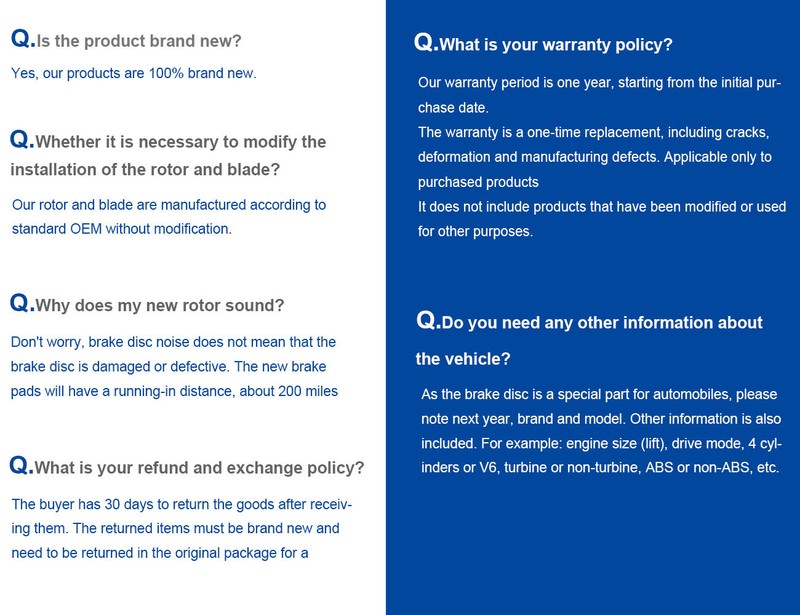Click the line 'ABS or non-ABS, etc.'
This screenshot has height=615, width=800.
[x=600, y=468]
